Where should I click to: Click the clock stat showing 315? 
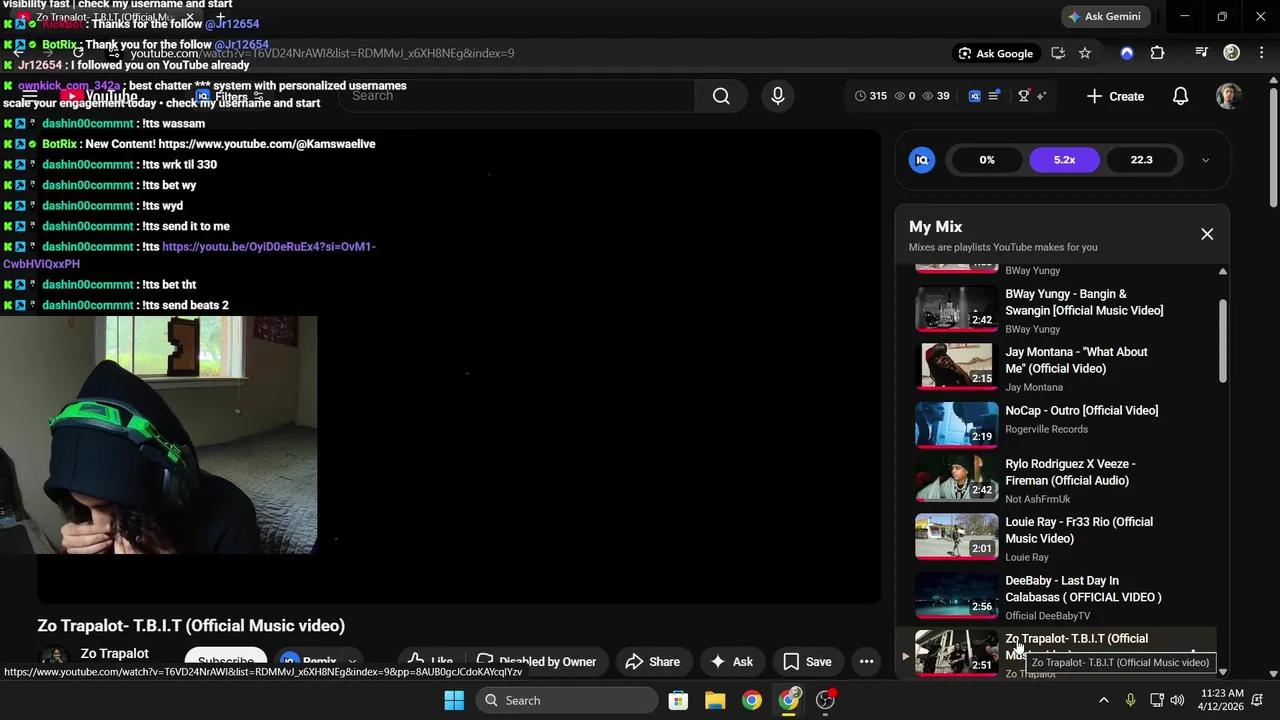click(x=871, y=96)
